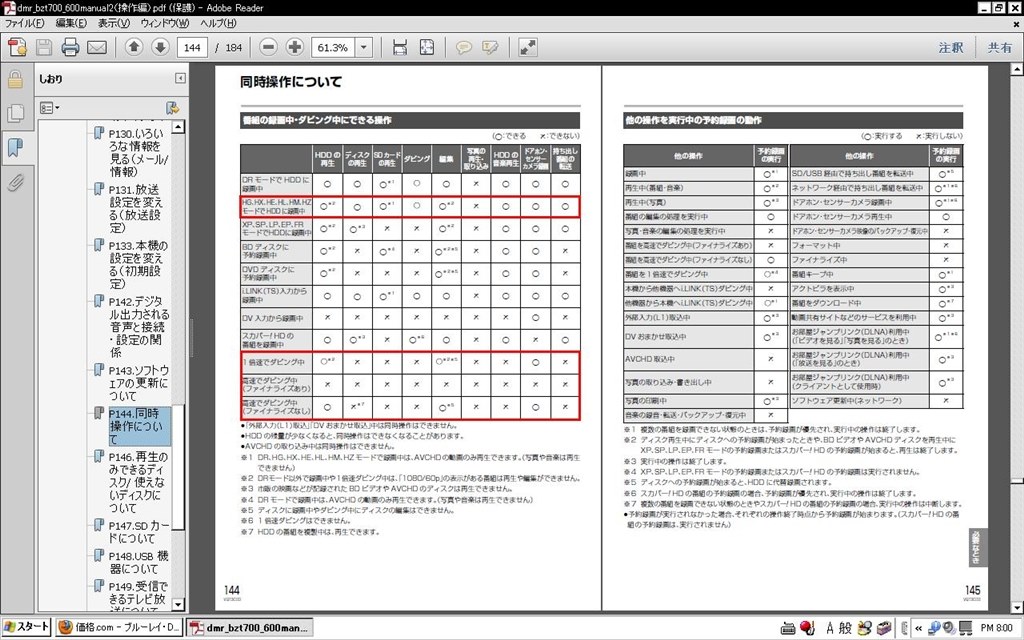
Task: Select bookmark P148.USB機器について
Action: click(x=138, y=562)
